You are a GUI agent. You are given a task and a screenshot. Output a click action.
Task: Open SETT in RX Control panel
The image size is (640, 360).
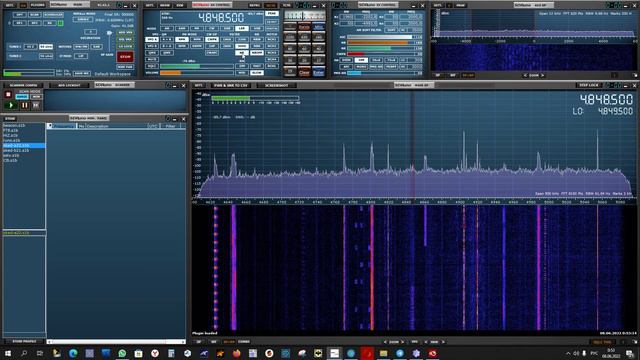coord(150,5)
